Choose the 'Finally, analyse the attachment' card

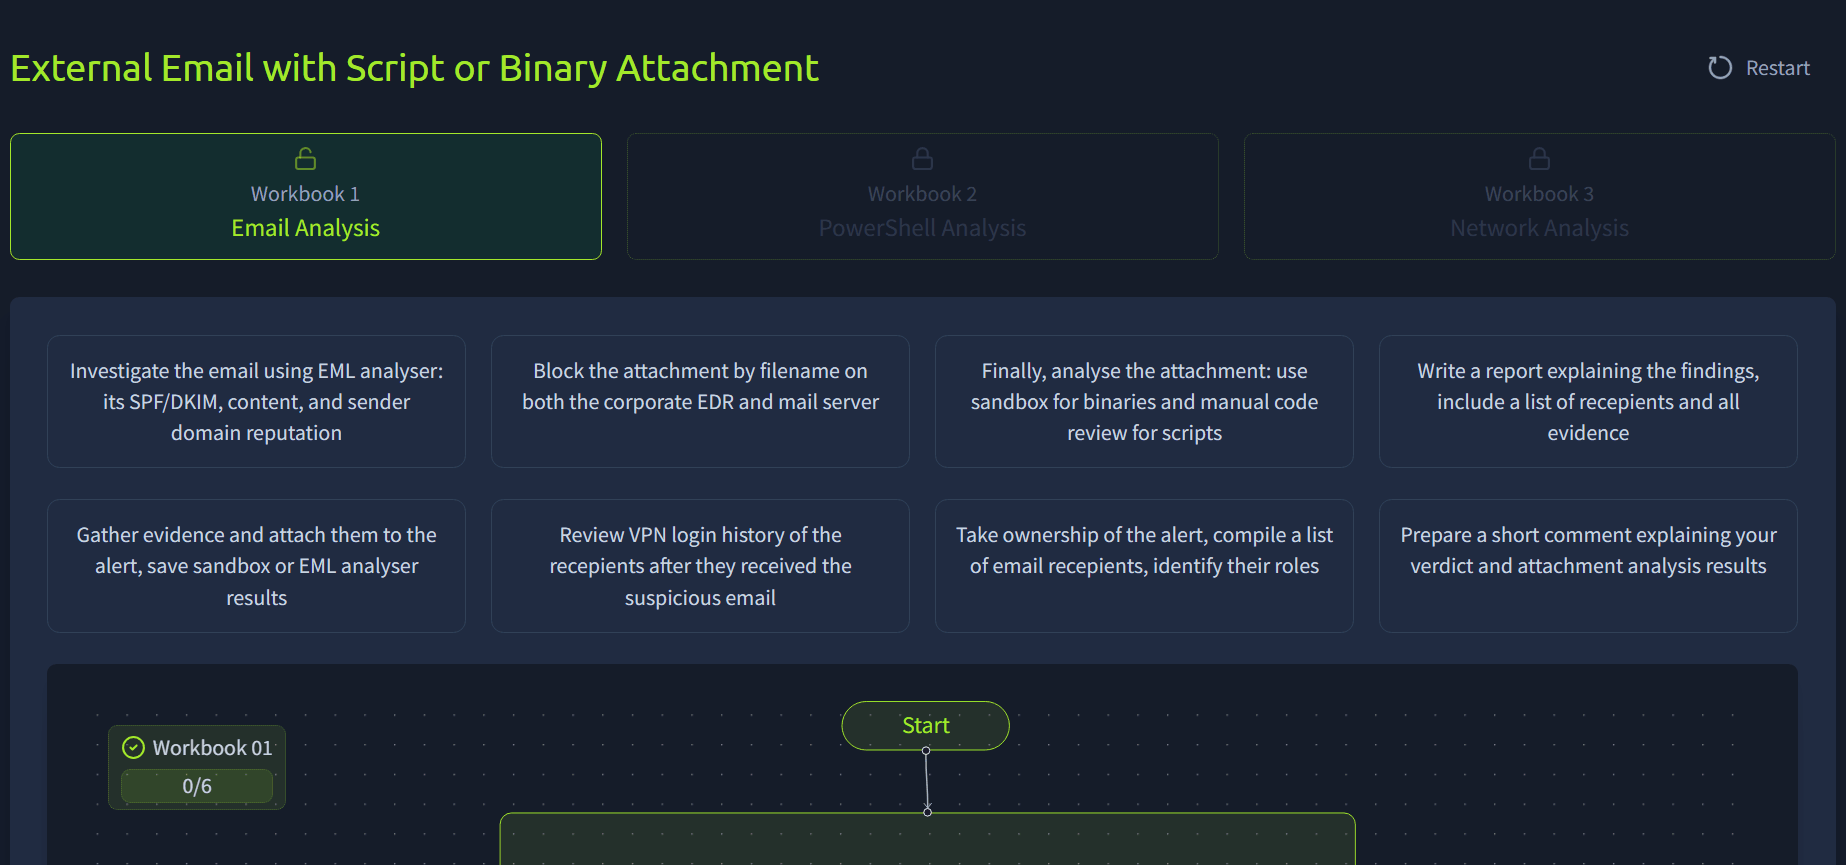(x=1144, y=402)
